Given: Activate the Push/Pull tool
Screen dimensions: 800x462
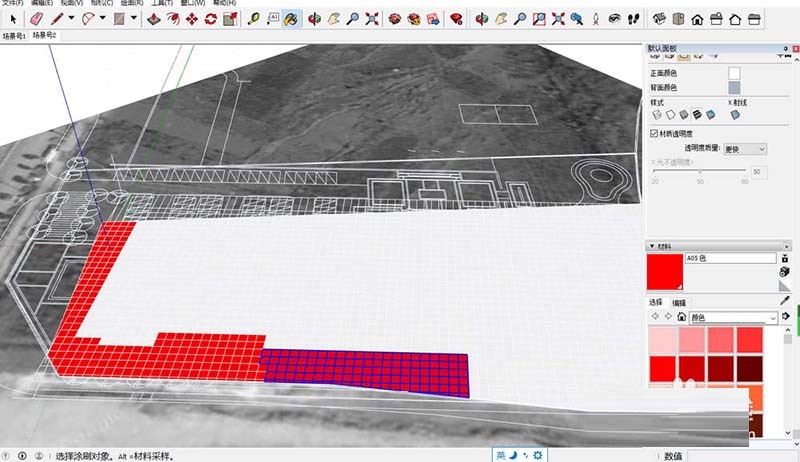Looking at the screenshot, I should point(154,19).
